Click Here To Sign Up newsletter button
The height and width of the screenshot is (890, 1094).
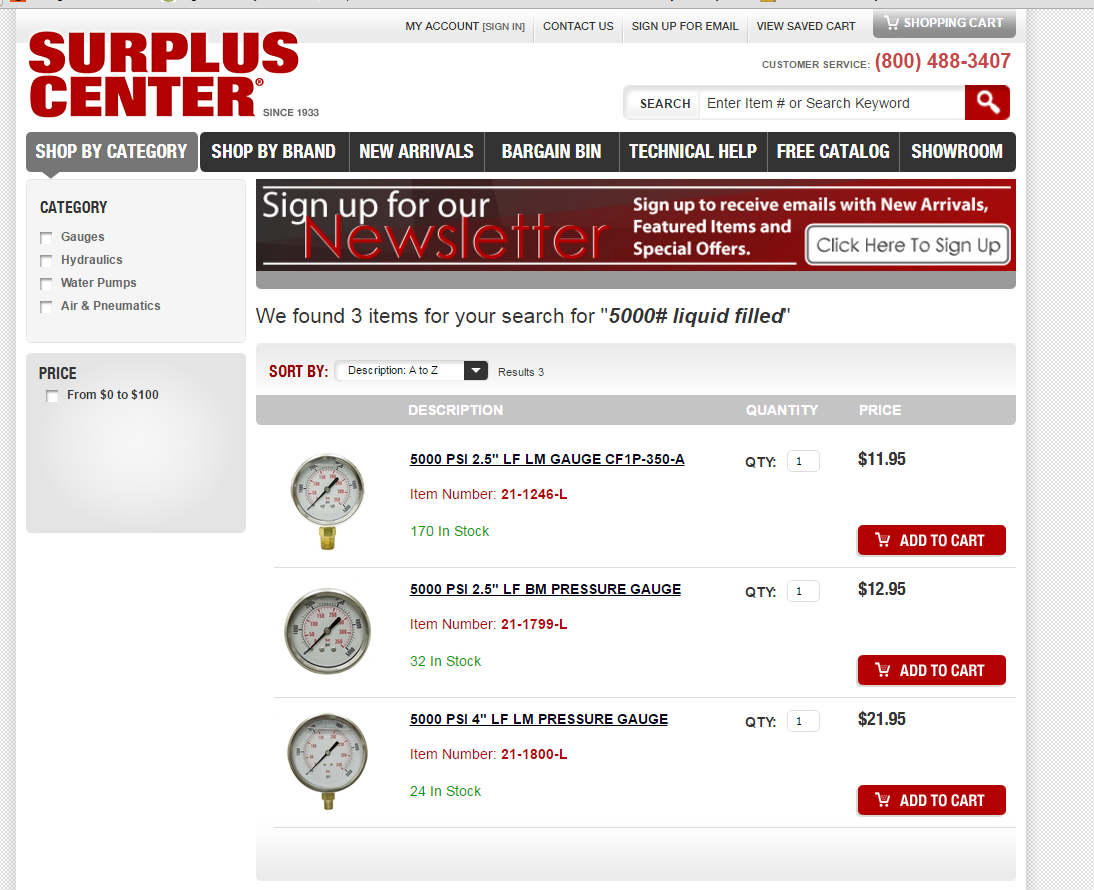pos(908,245)
